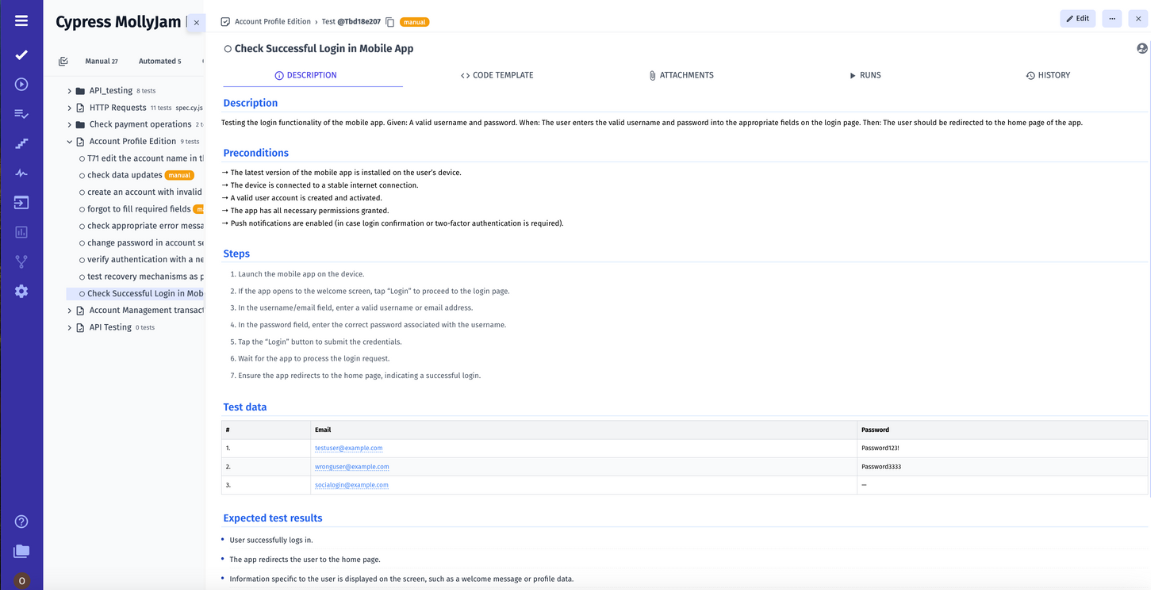Open the Settings gear in the sidebar
This screenshot has height=590, width=1151.
point(21,291)
